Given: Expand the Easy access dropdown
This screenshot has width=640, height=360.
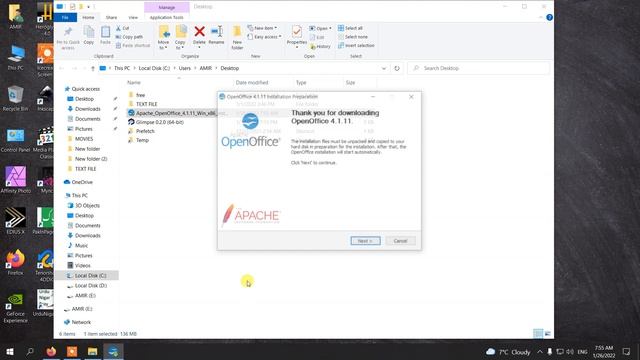Looking at the screenshot, I should tap(264, 37).
